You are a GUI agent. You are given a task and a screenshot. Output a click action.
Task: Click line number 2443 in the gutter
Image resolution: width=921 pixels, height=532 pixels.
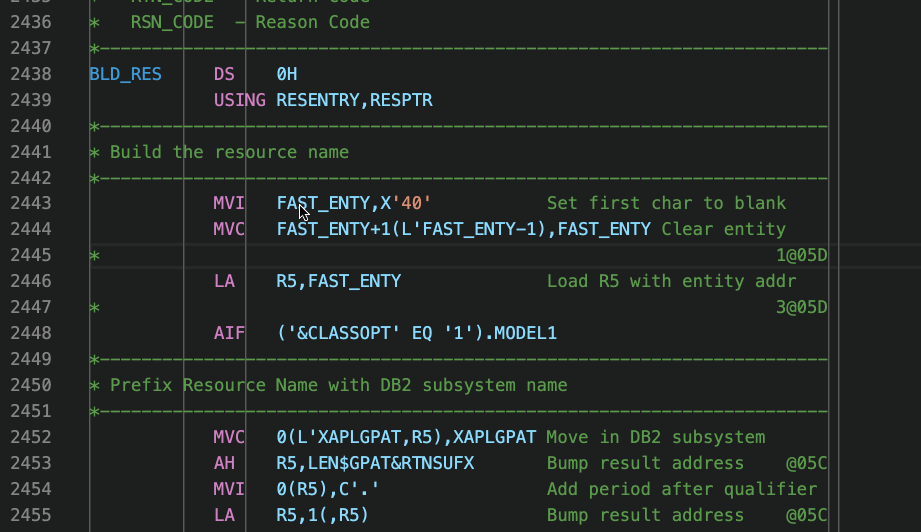tap(31, 203)
